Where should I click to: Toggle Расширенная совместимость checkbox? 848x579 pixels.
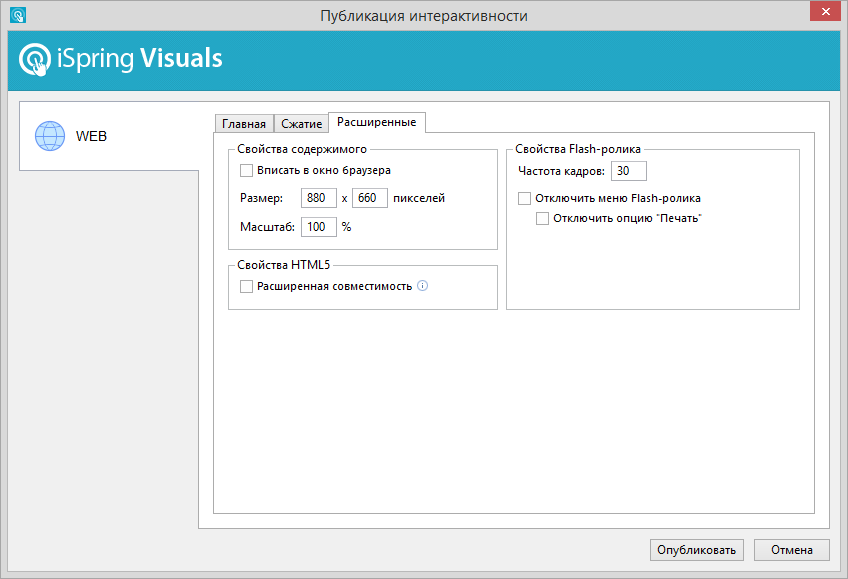click(x=246, y=286)
